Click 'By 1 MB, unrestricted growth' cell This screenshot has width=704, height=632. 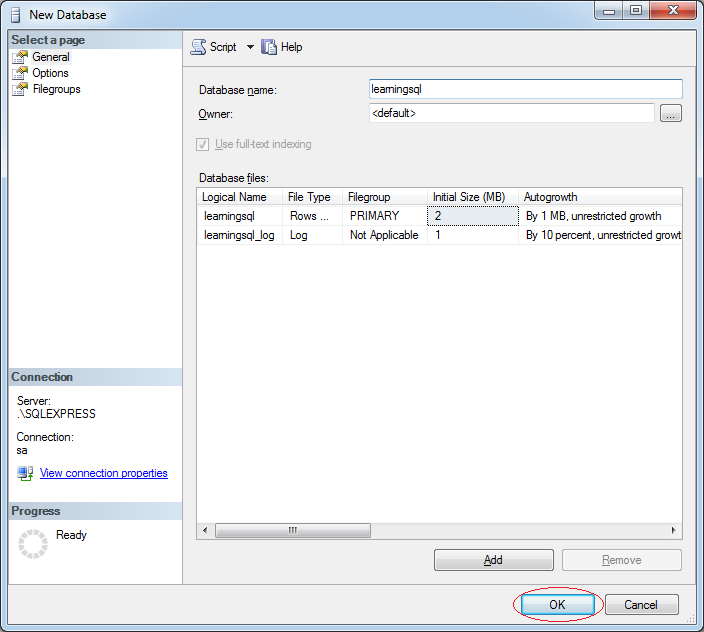[601, 216]
